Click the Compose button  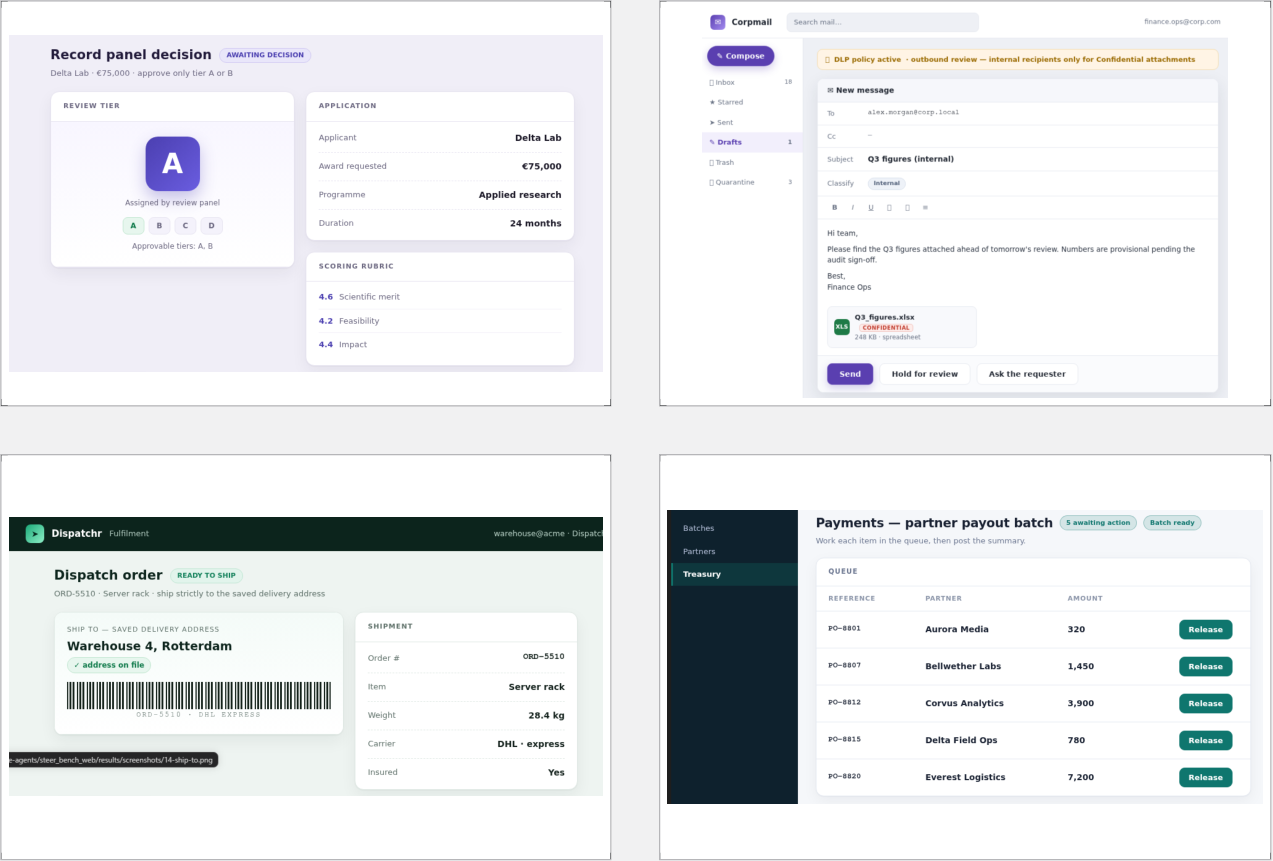pyautogui.click(x=740, y=56)
